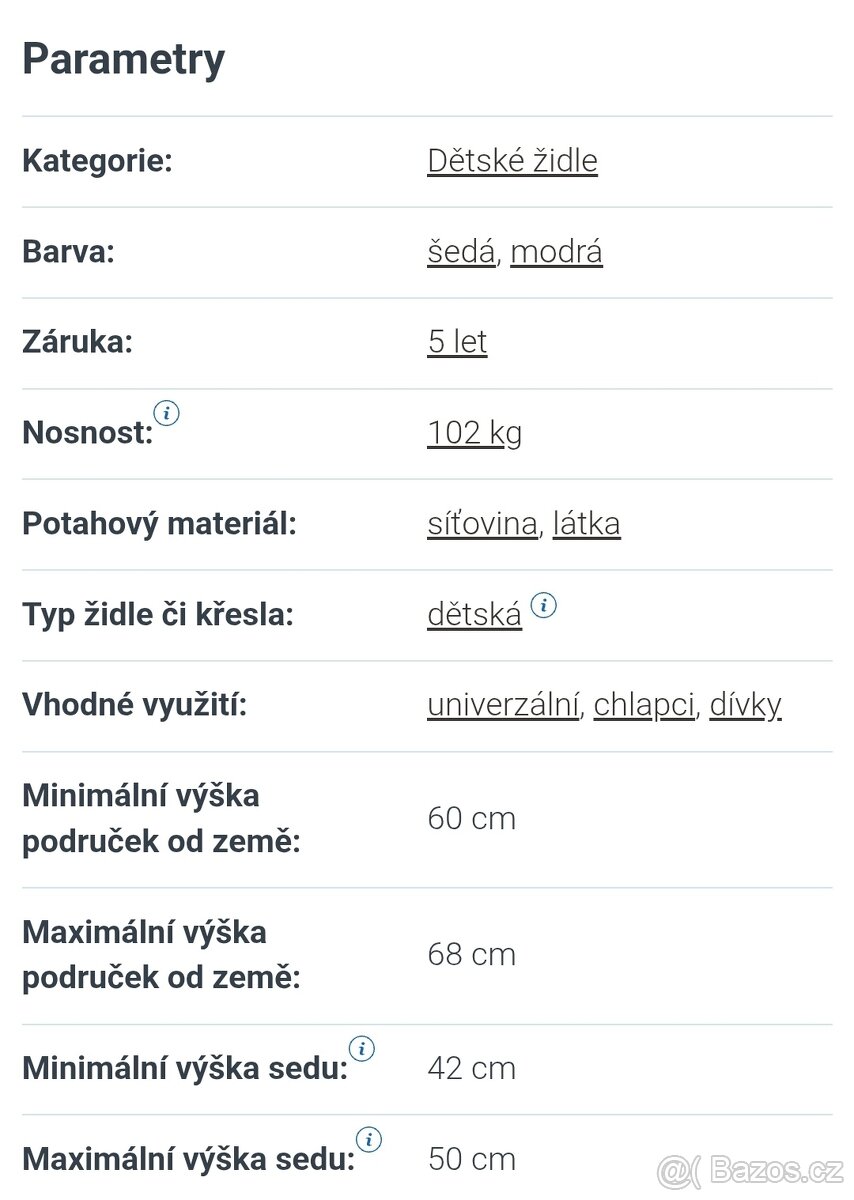Open the Dětské židle category link

coord(512,160)
